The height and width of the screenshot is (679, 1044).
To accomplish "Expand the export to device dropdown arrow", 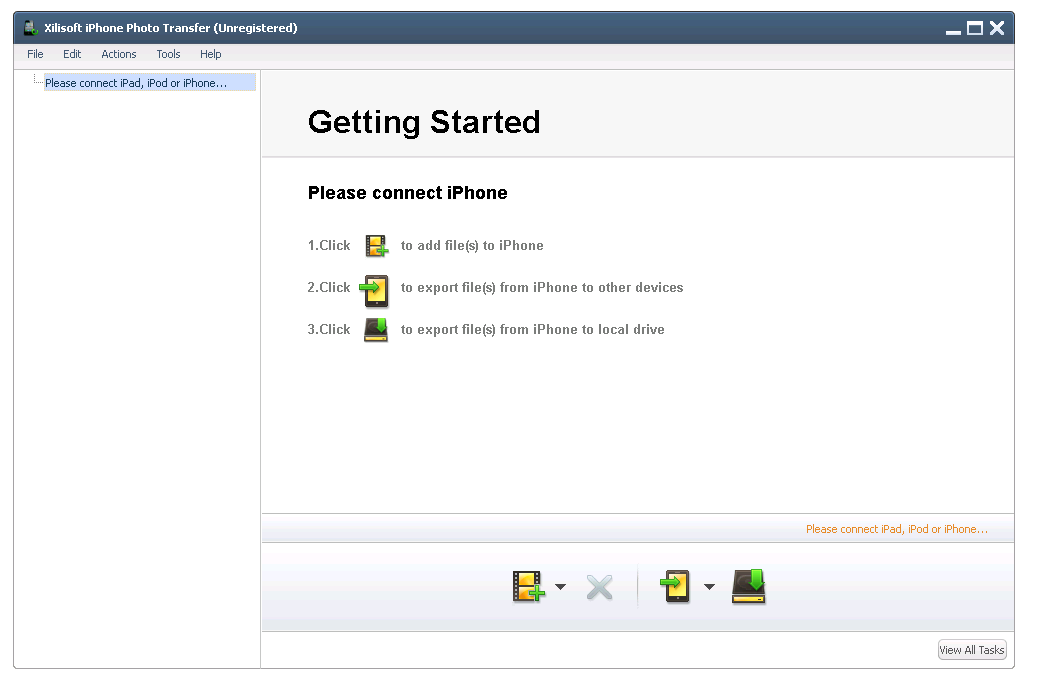I will tap(709, 587).
